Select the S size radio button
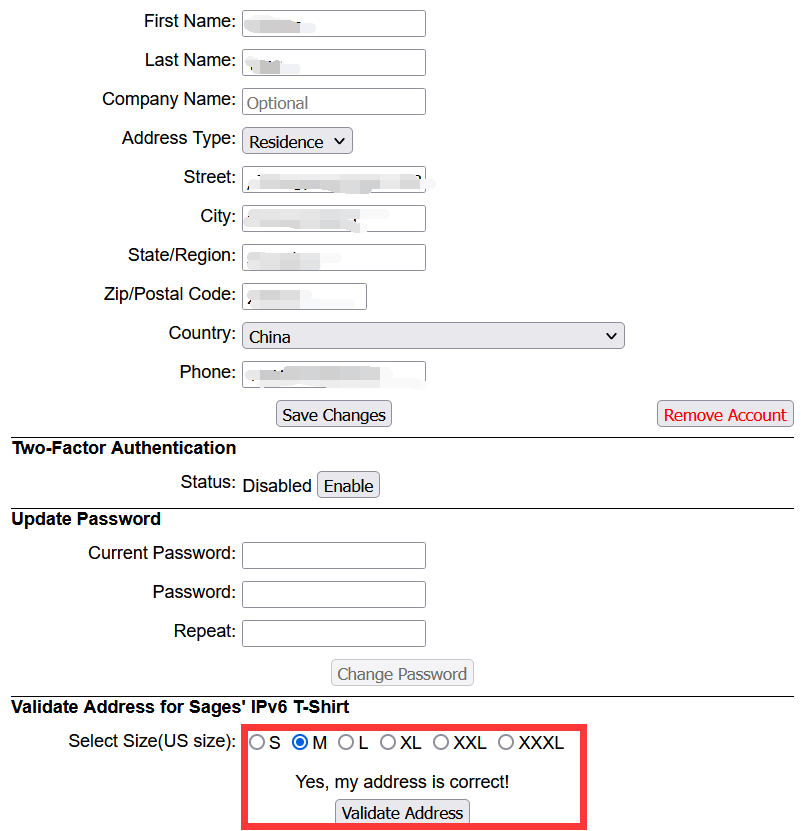804x831 pixels. [257, 742]
